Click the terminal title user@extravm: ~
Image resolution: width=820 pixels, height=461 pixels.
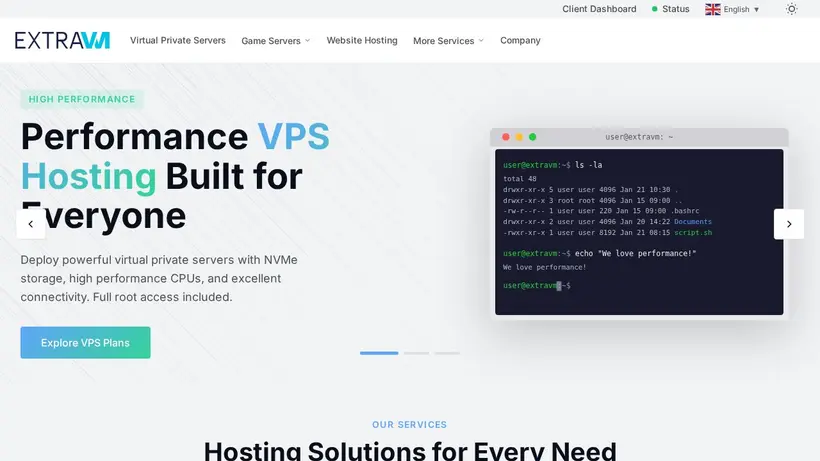(x=639, y=137)
